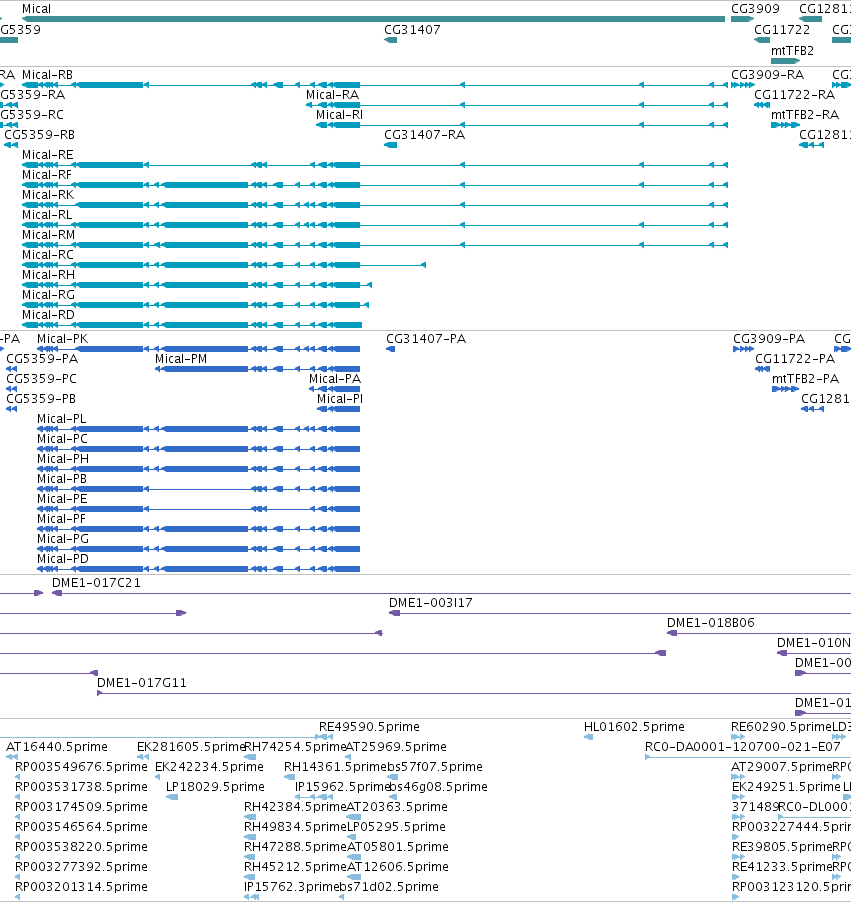Click the DME1-017G11 clone label

[142, 683]
